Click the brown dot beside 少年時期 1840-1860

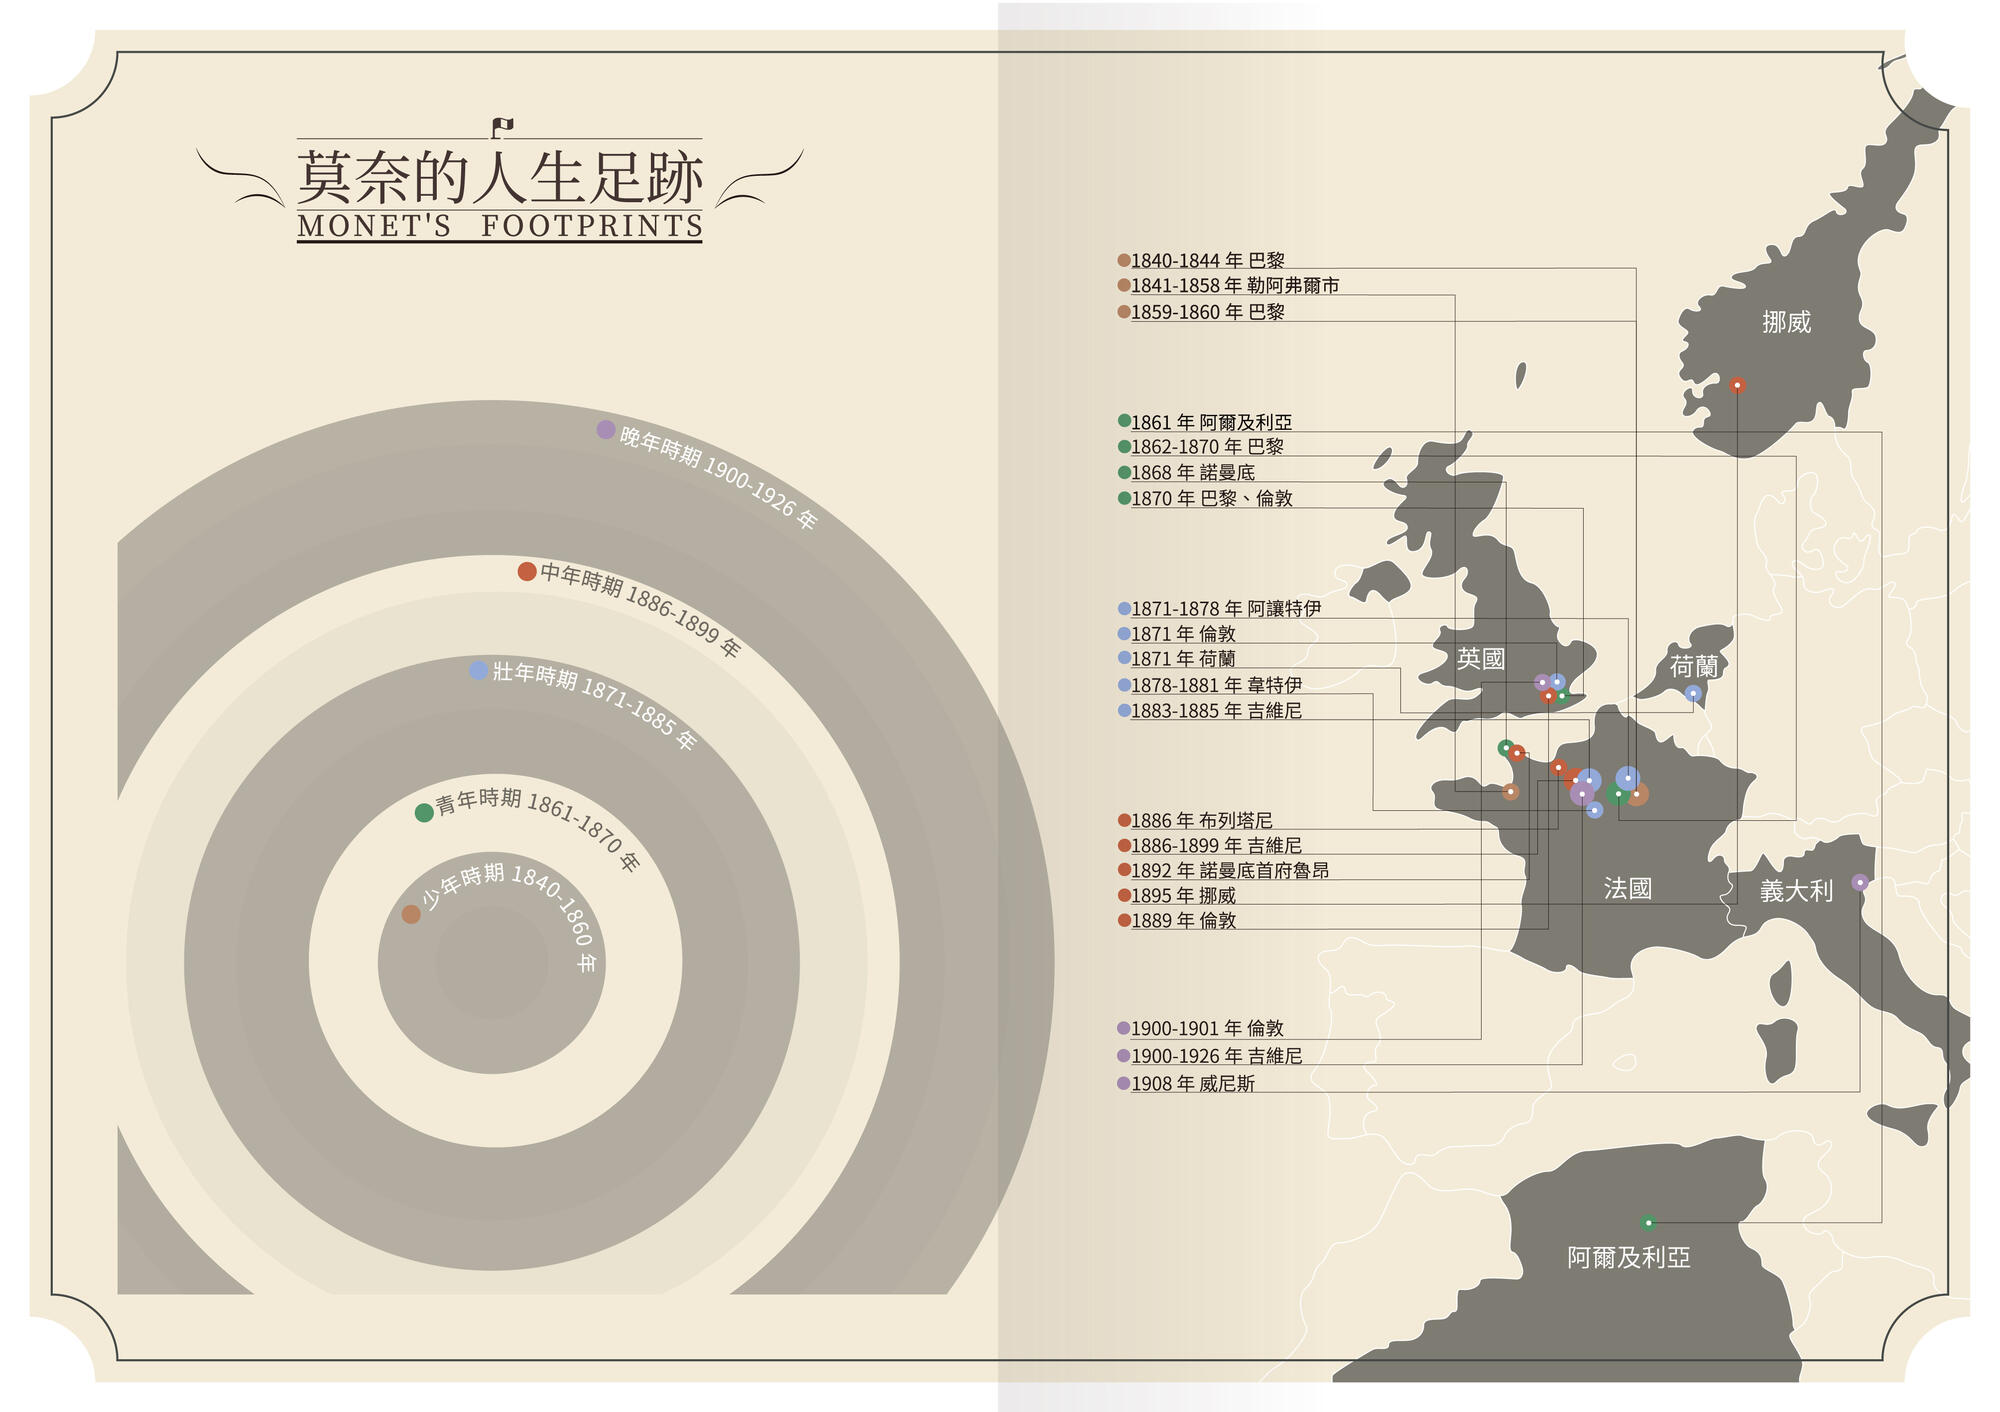click(x=411, y=914)
